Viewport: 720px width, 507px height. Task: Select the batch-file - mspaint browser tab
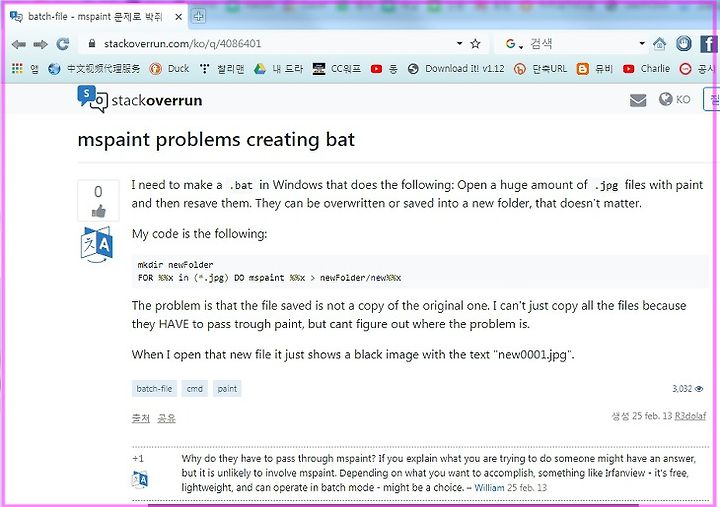pos(94,17)
